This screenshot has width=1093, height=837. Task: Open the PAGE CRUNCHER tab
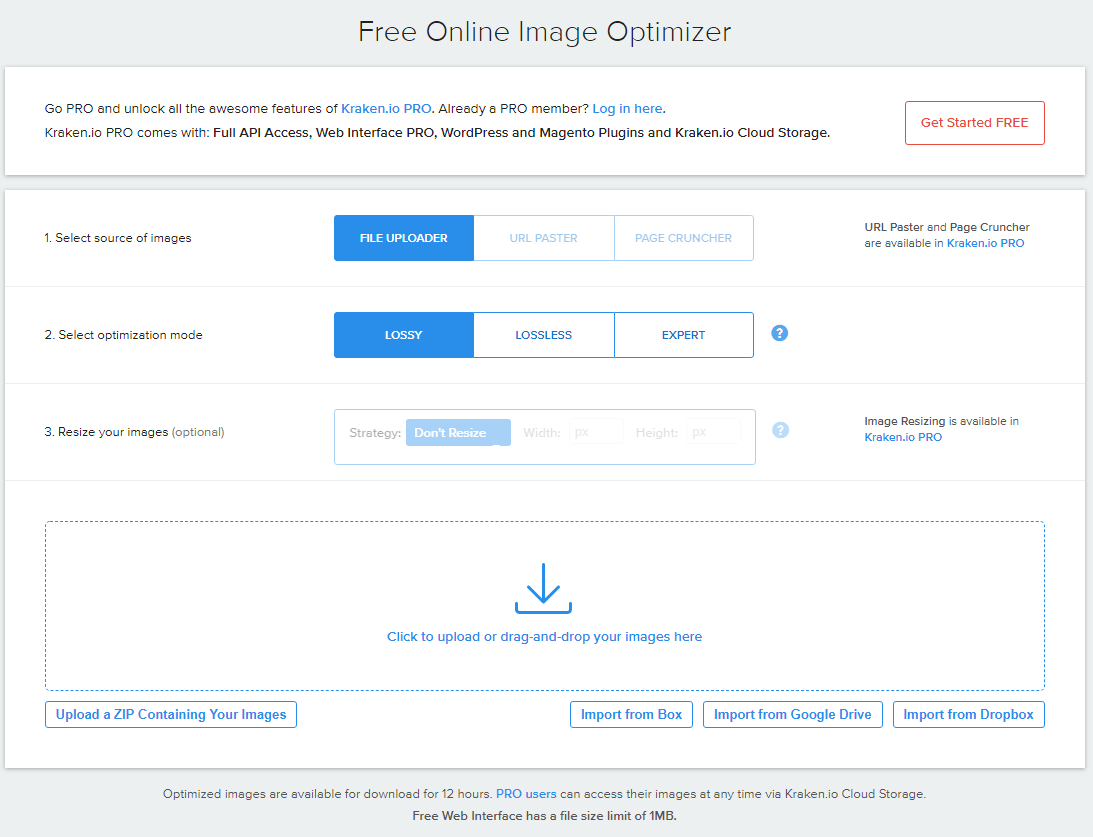tap(683, 238)
